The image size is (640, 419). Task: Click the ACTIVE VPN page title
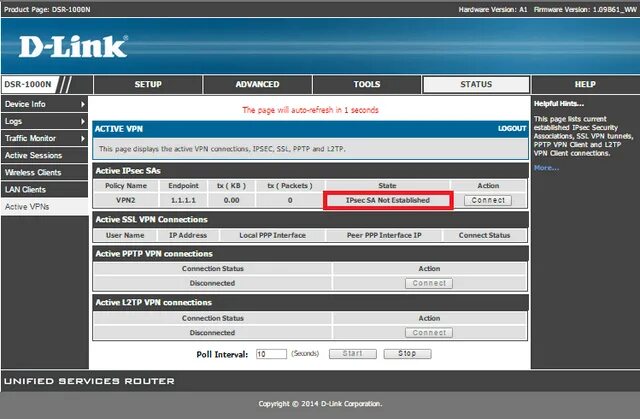point(119,129)
